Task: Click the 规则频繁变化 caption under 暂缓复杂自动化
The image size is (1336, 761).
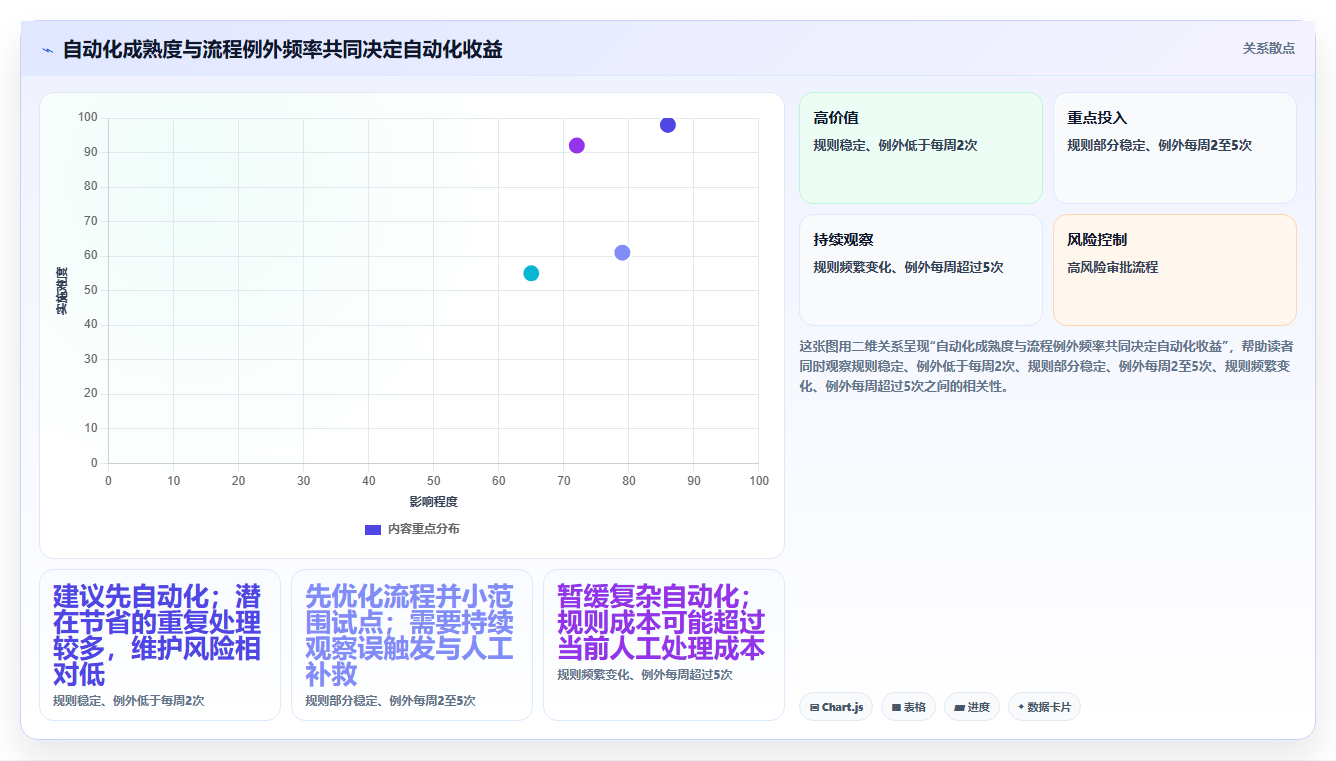Action: click(x=645, y=675)
